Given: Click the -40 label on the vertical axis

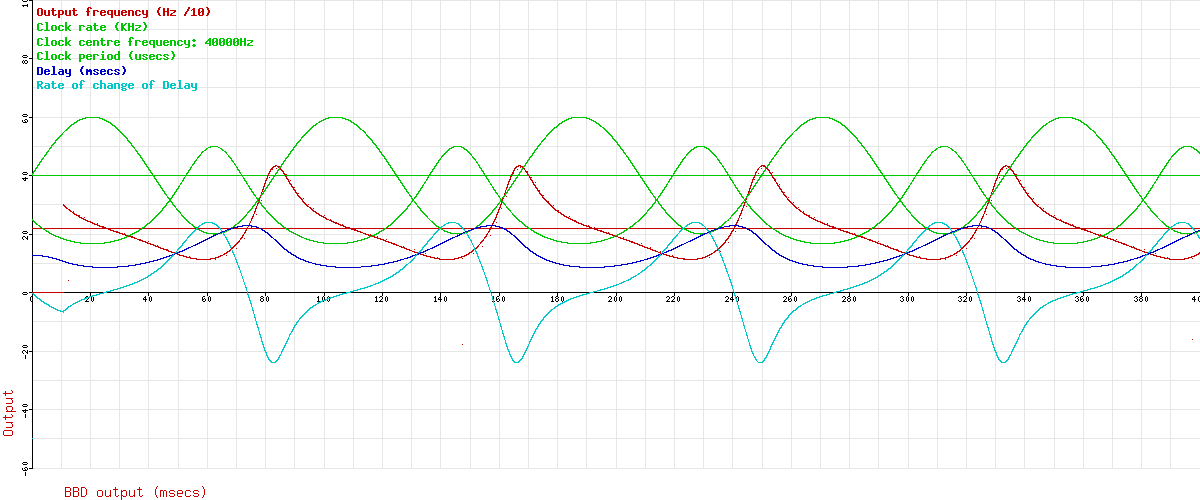Looking at the screenshot, I should [25, 409].
